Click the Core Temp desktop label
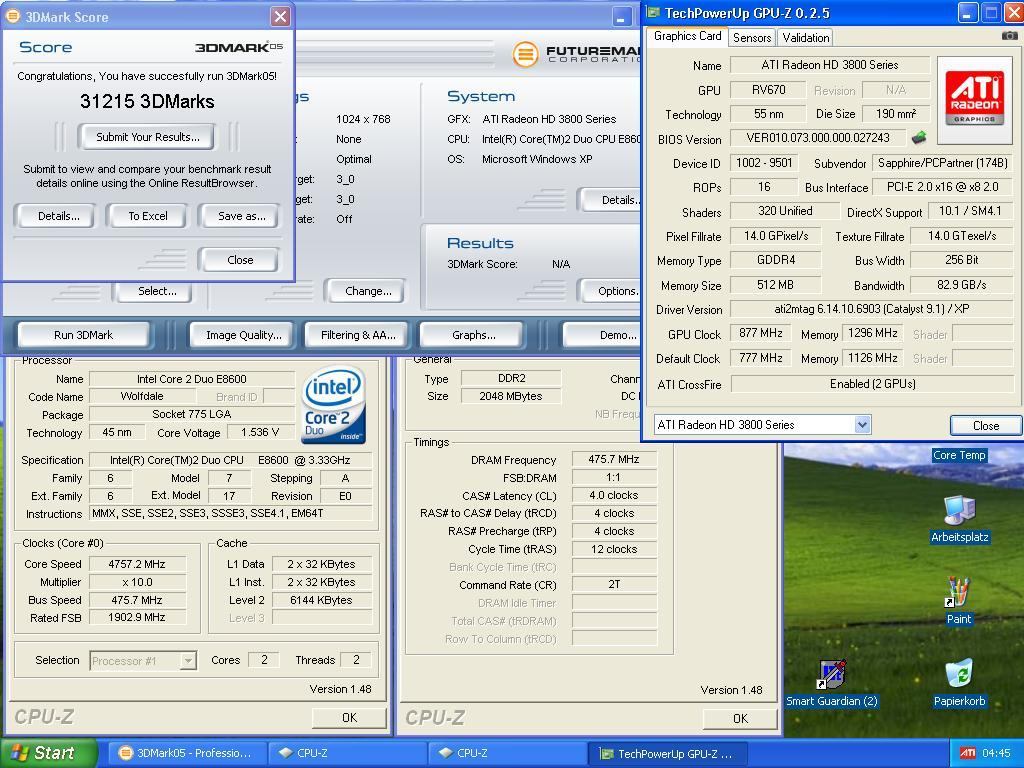 pos(959,455)
